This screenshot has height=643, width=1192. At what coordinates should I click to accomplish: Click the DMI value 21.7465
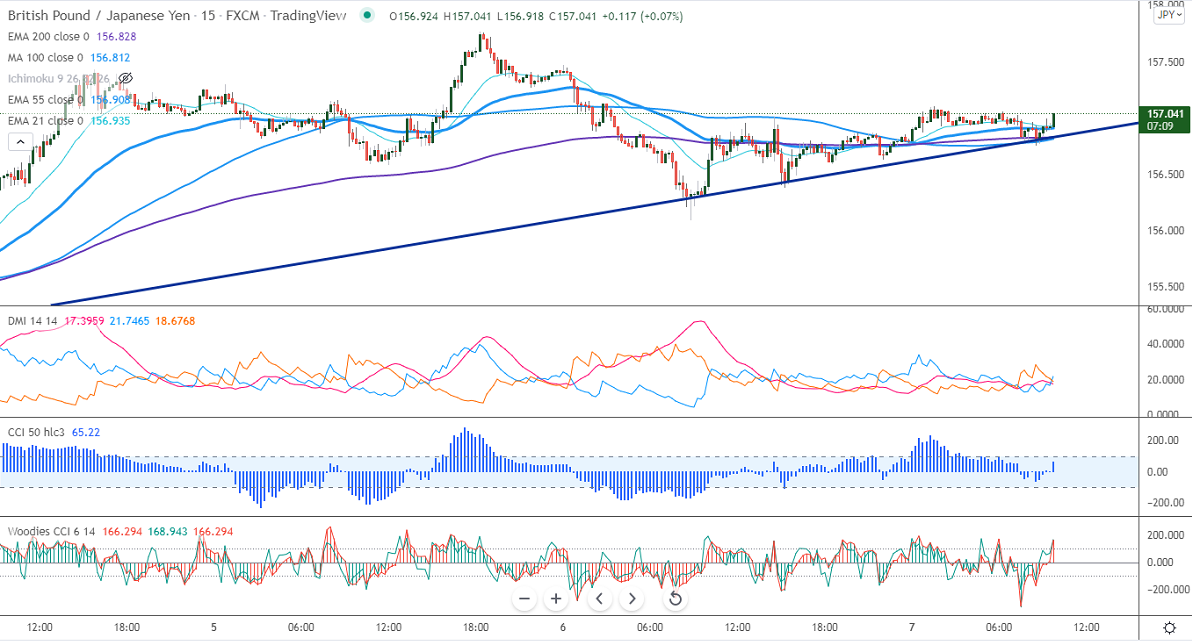[129, 322]
